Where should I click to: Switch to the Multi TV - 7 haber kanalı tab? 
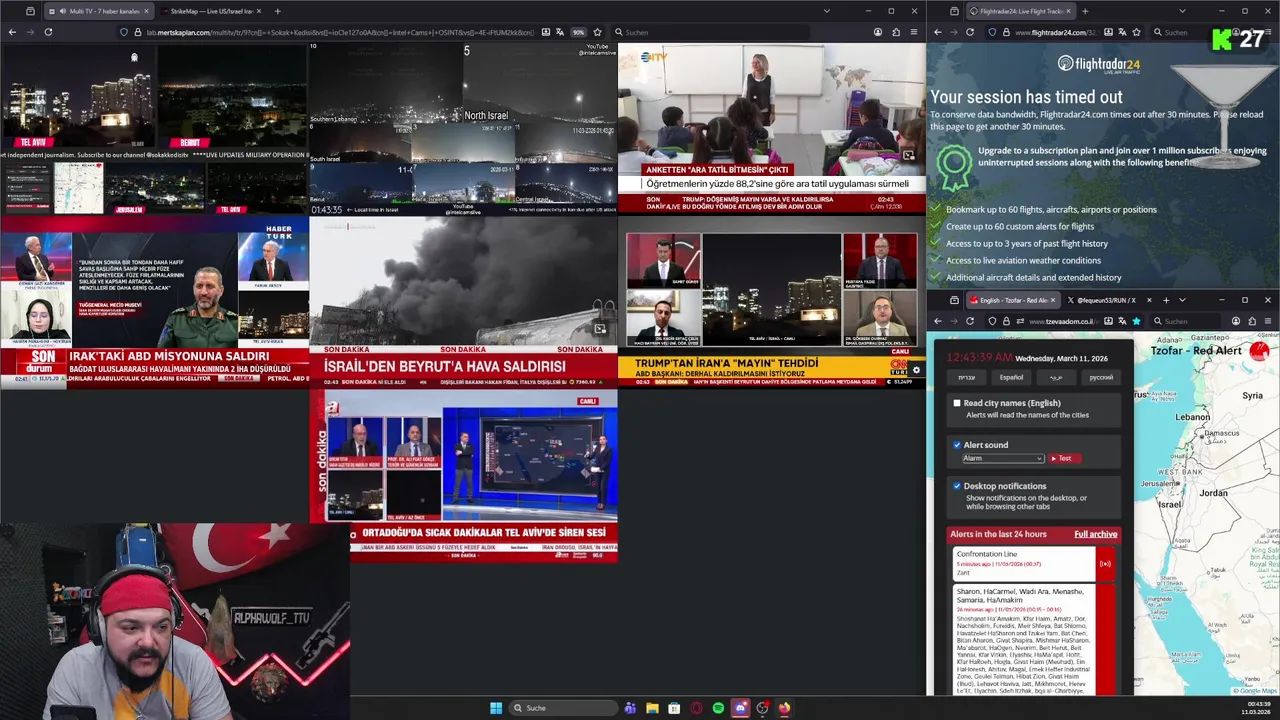coord(97,11)
